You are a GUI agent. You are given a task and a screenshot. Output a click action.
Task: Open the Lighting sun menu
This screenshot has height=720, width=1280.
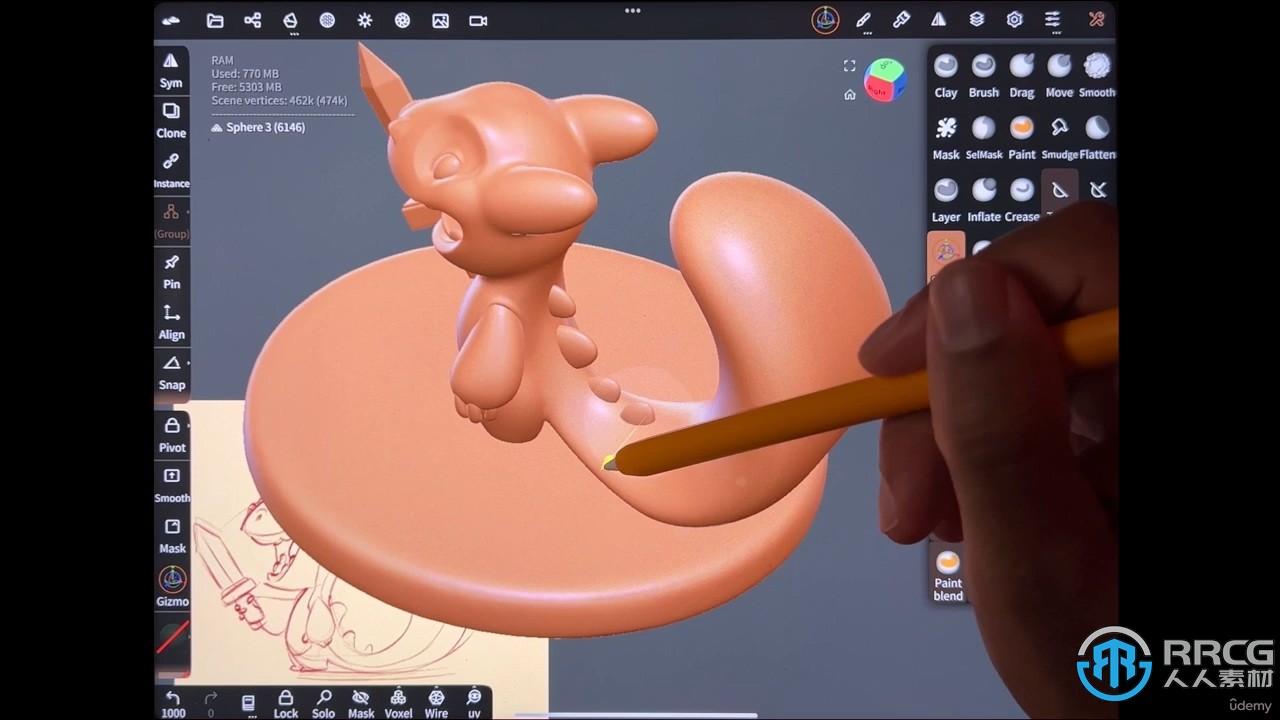(365, 20)
